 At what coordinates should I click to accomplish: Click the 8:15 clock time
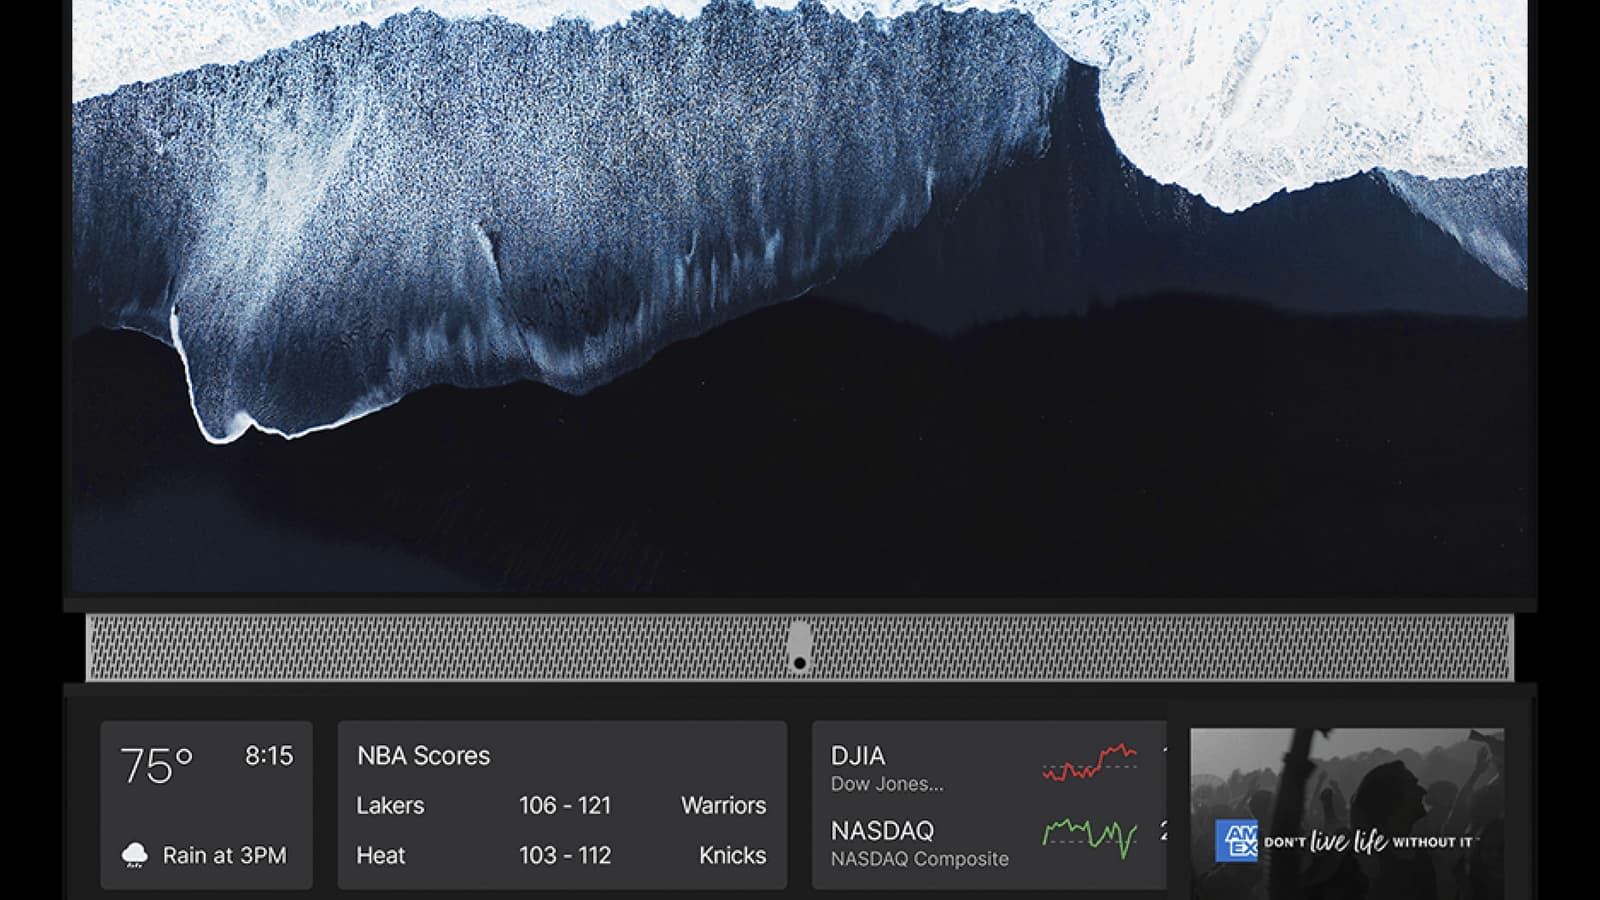(x=269, y=756)
